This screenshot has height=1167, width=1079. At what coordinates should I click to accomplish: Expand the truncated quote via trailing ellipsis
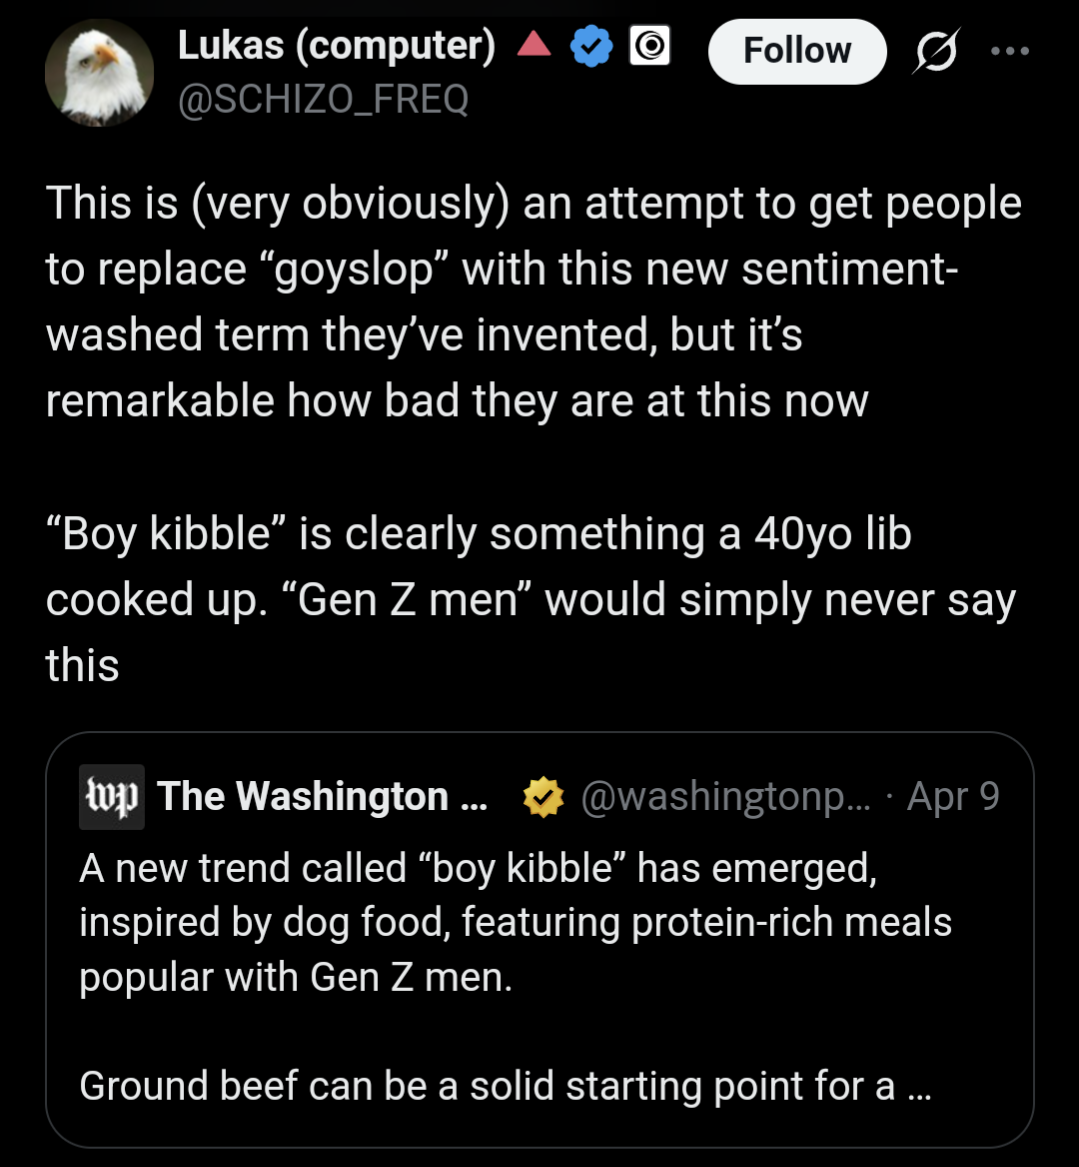[x=918, y=1087]
